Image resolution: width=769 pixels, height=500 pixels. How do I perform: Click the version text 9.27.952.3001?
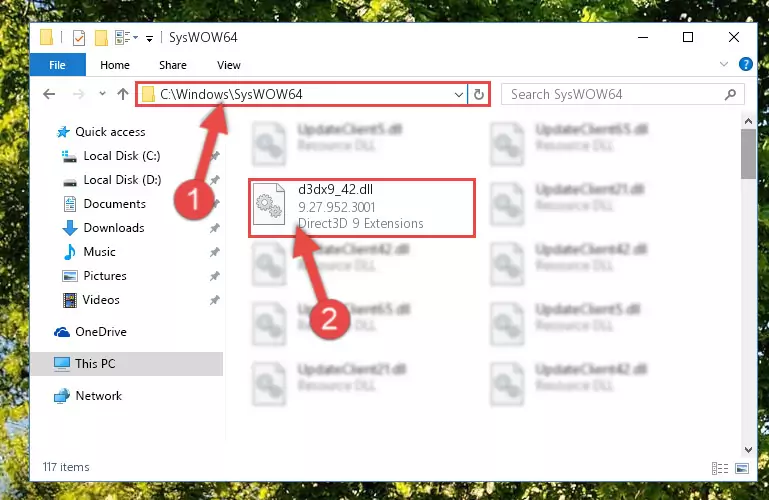coord(336,207)
